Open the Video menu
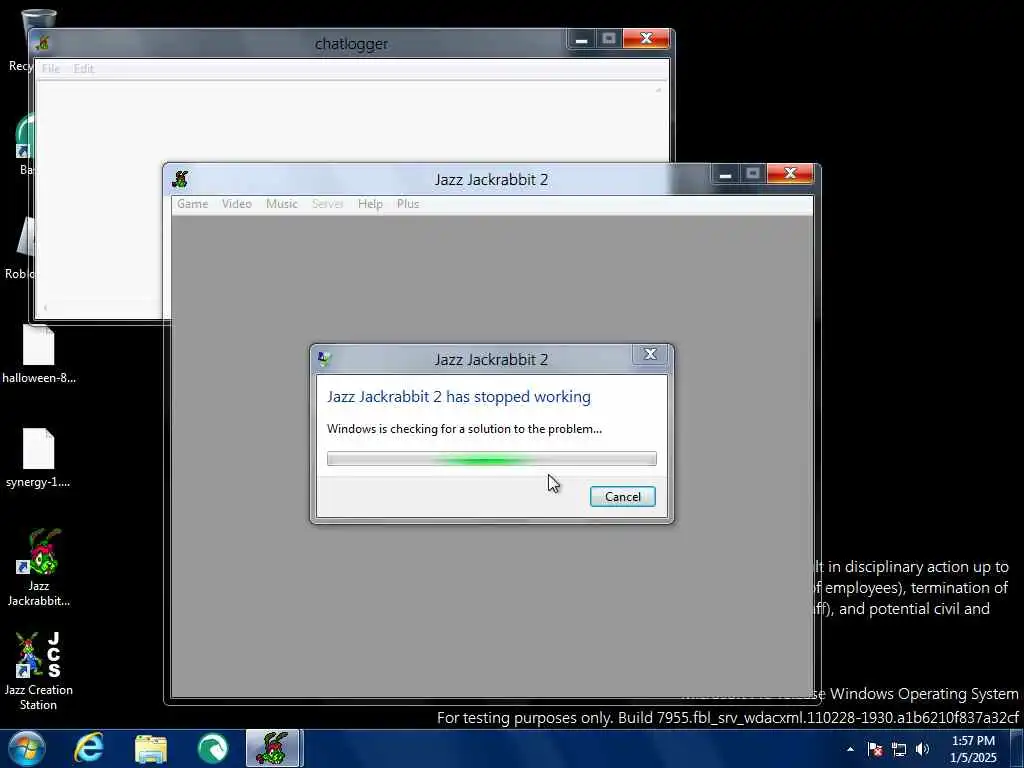This screenshot has height=768, width=1024. point(236,204)
